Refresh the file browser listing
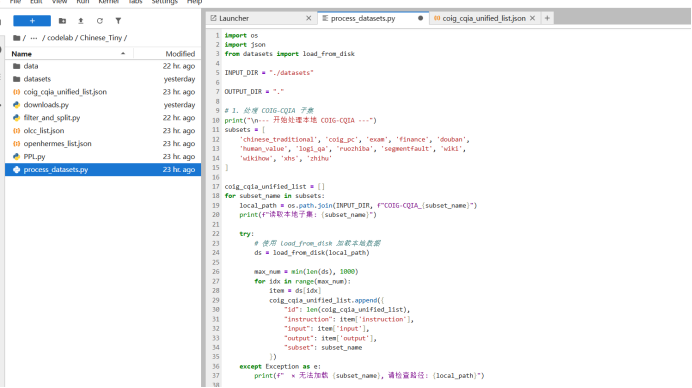This screenshot has width=692, height=388. tap(100, 21)
